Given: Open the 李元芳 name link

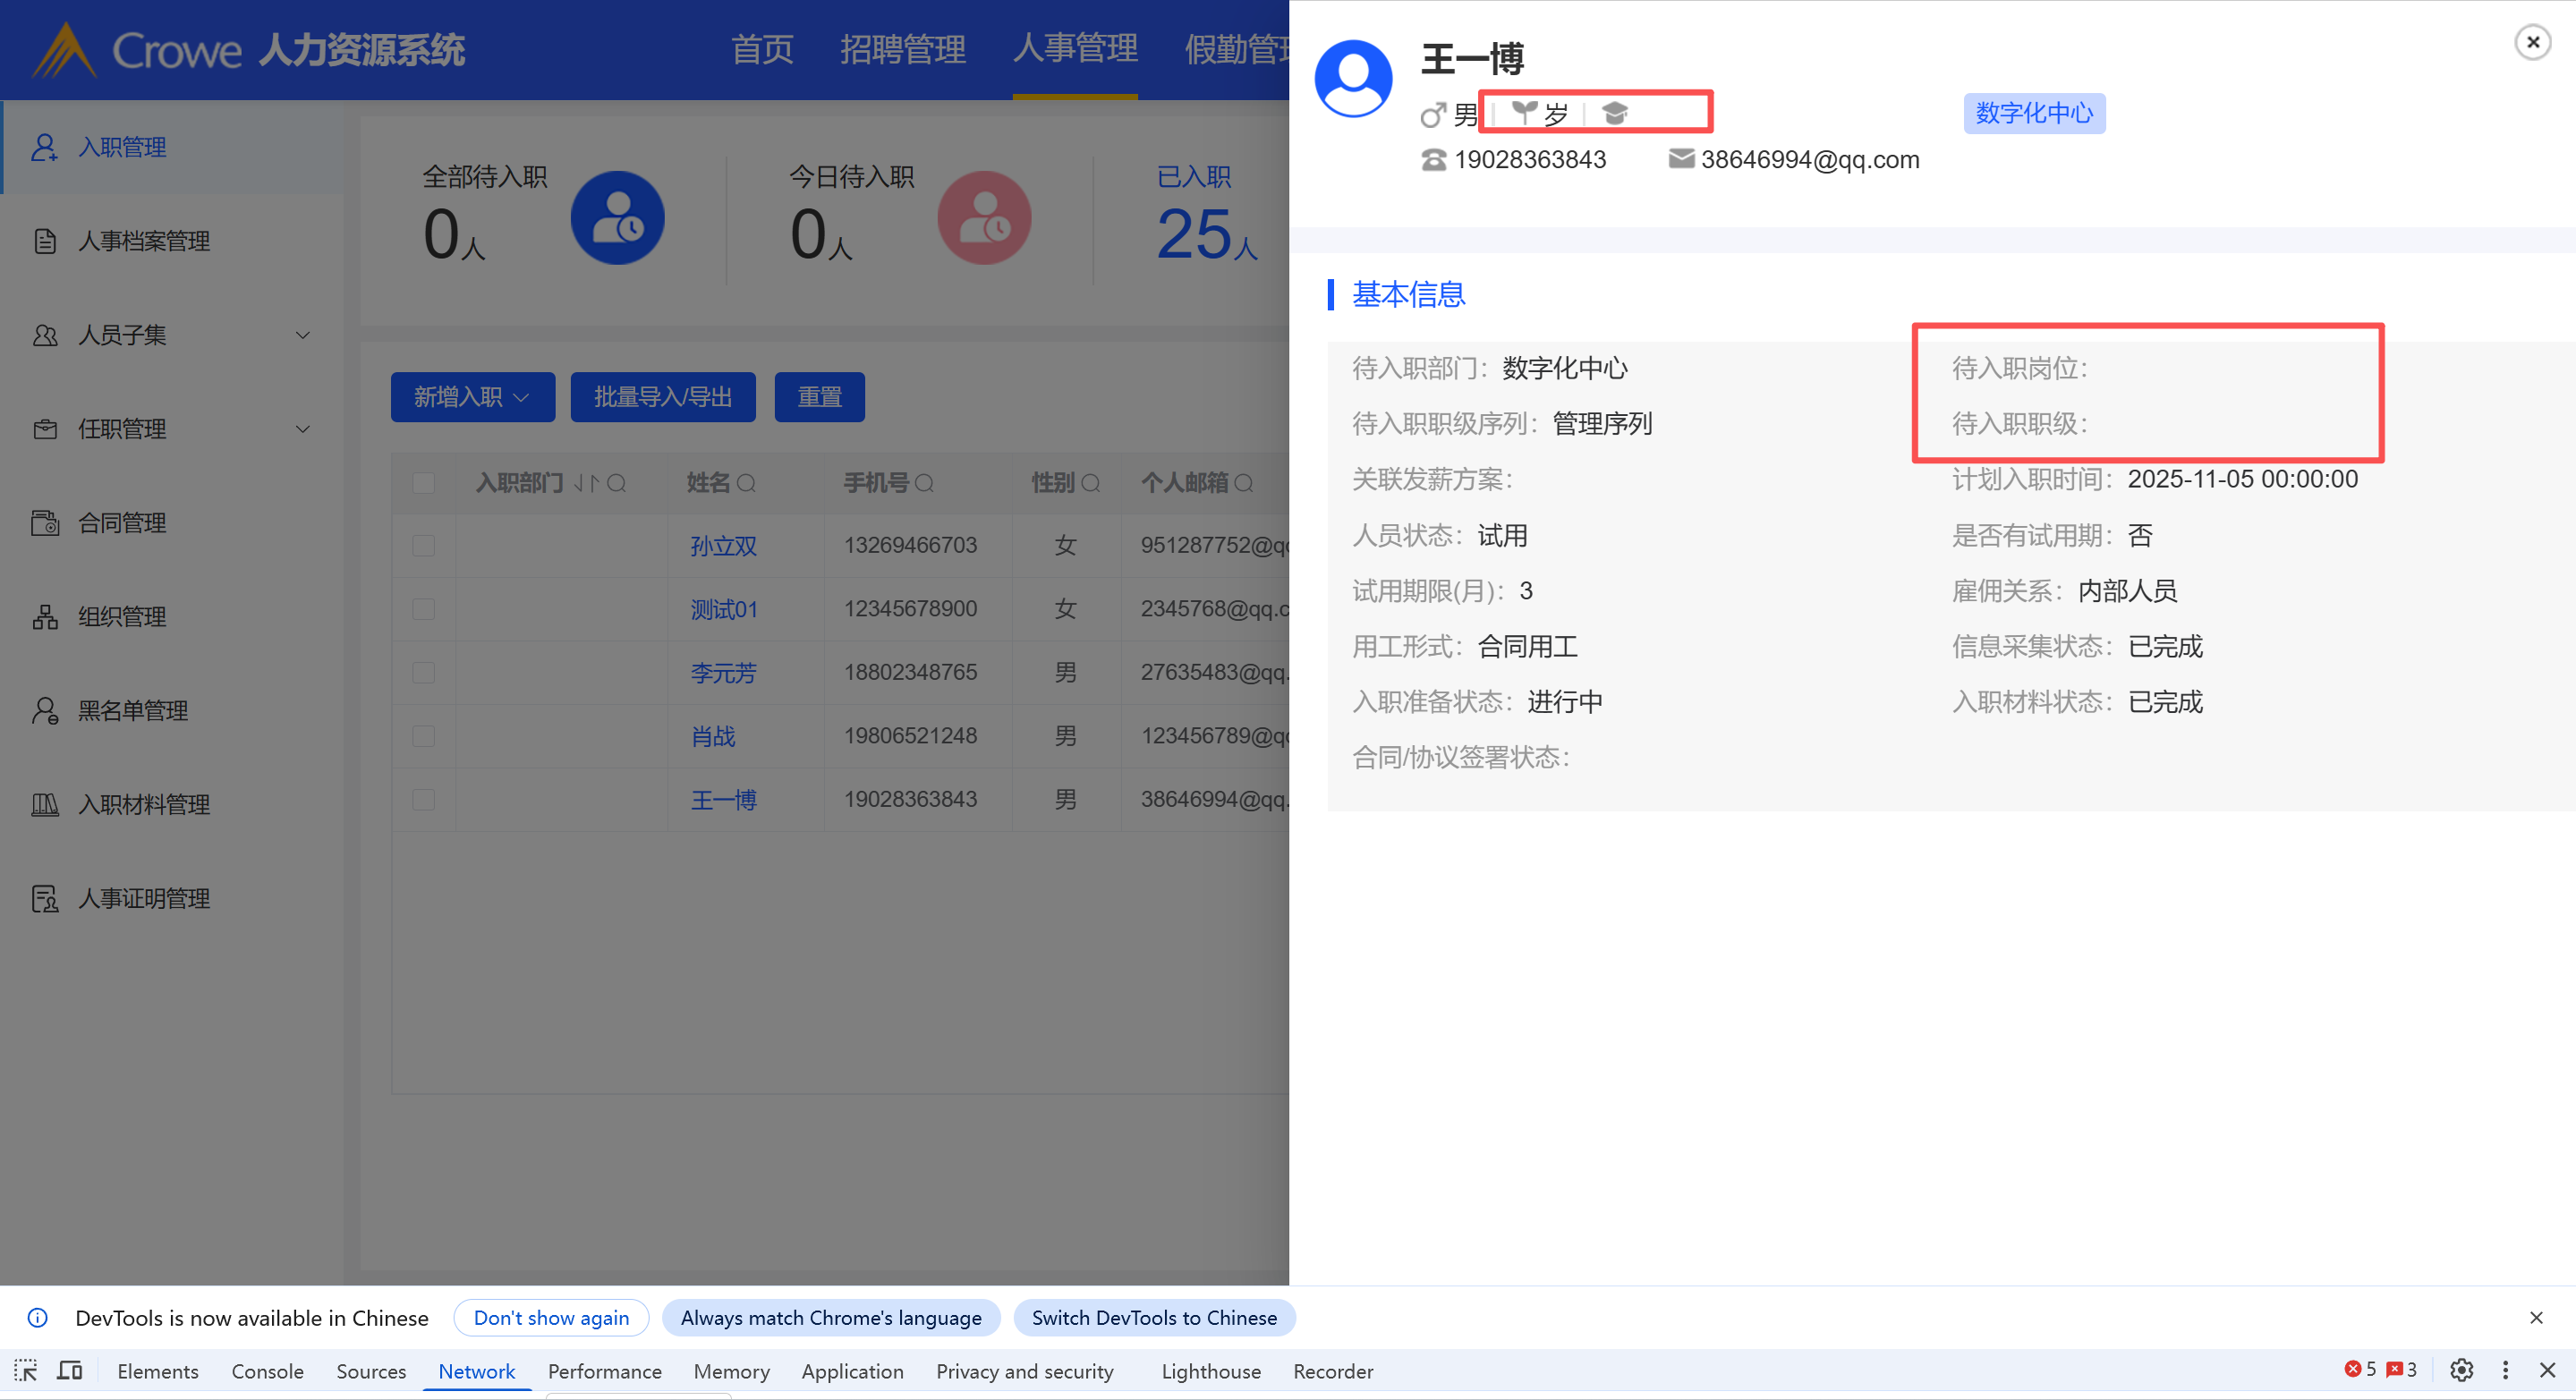Looking at the screenshot, I should click(723, 673).
